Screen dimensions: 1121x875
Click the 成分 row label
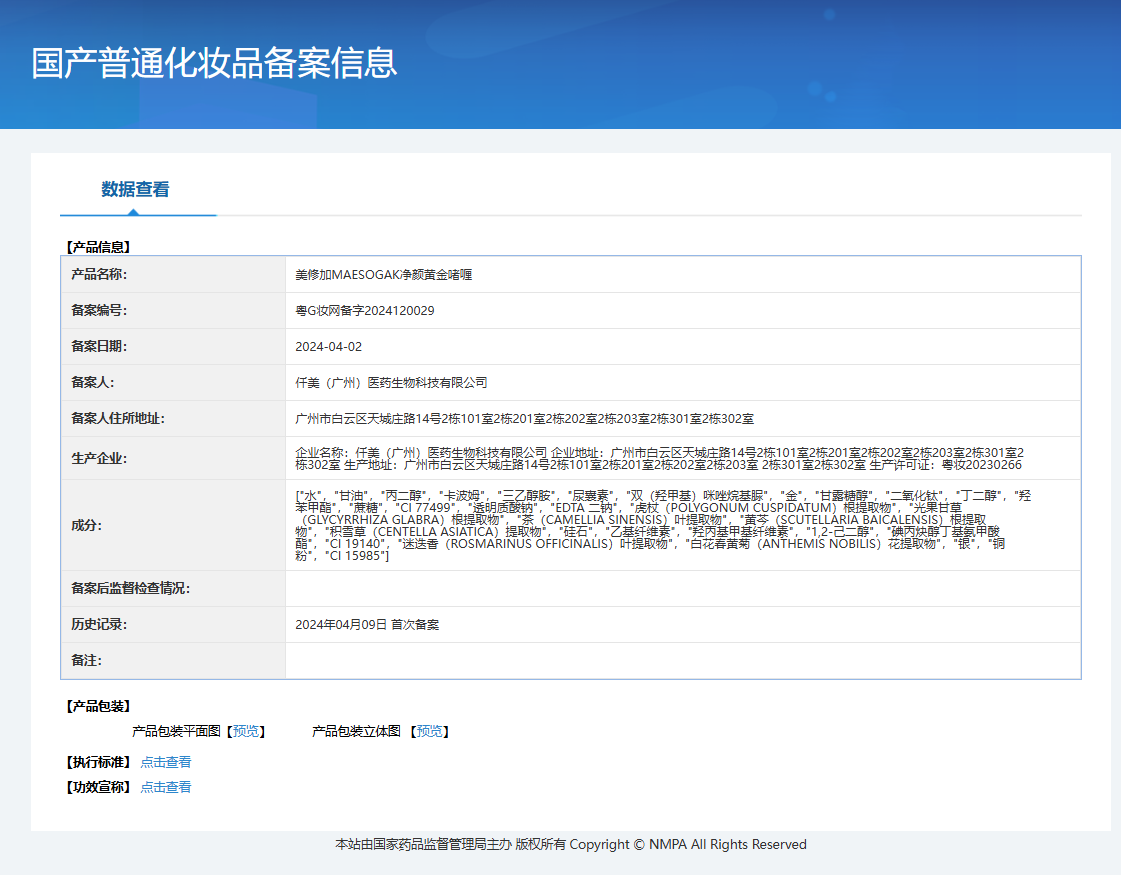(87, 525)
